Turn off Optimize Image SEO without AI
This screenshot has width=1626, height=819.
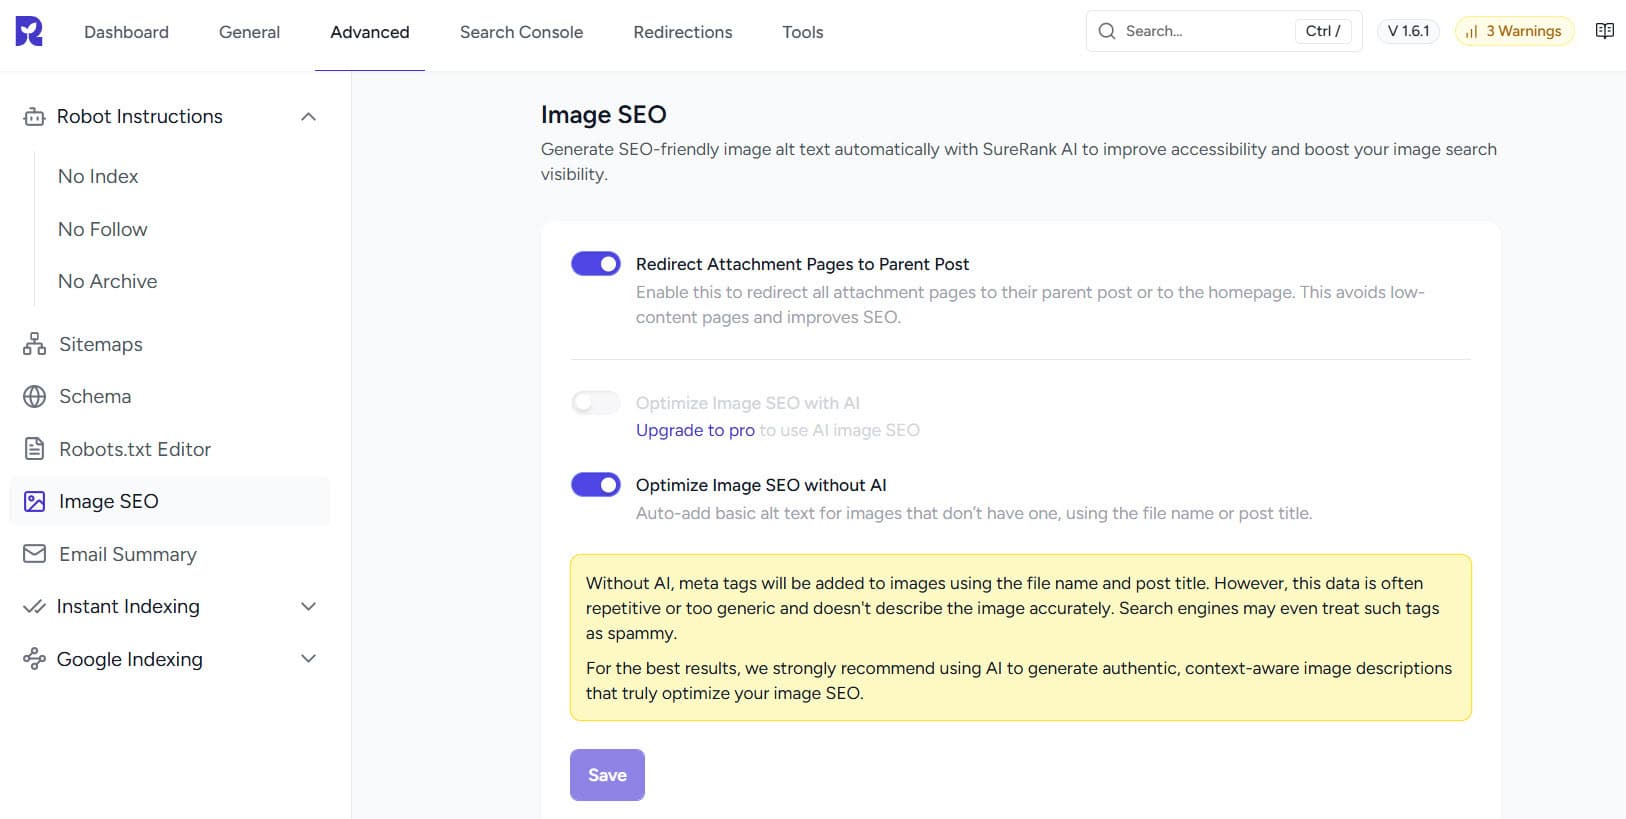pyautogui.click(x=596, y=485)
